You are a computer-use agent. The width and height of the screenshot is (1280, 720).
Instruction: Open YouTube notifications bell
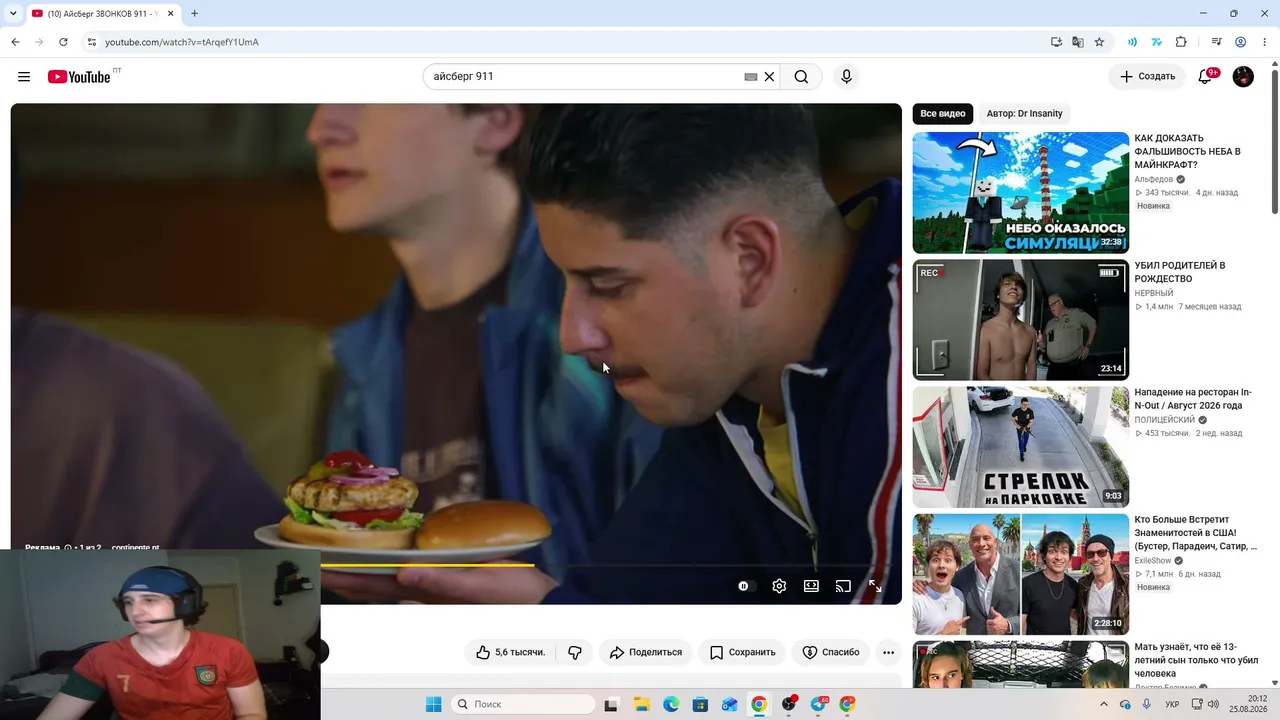point(1205,77)
